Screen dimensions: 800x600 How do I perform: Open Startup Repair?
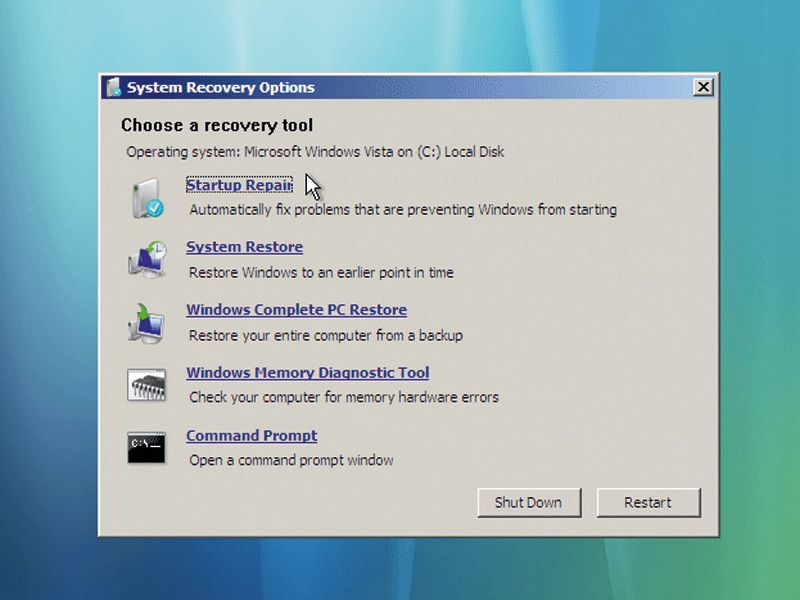point(239,185)
